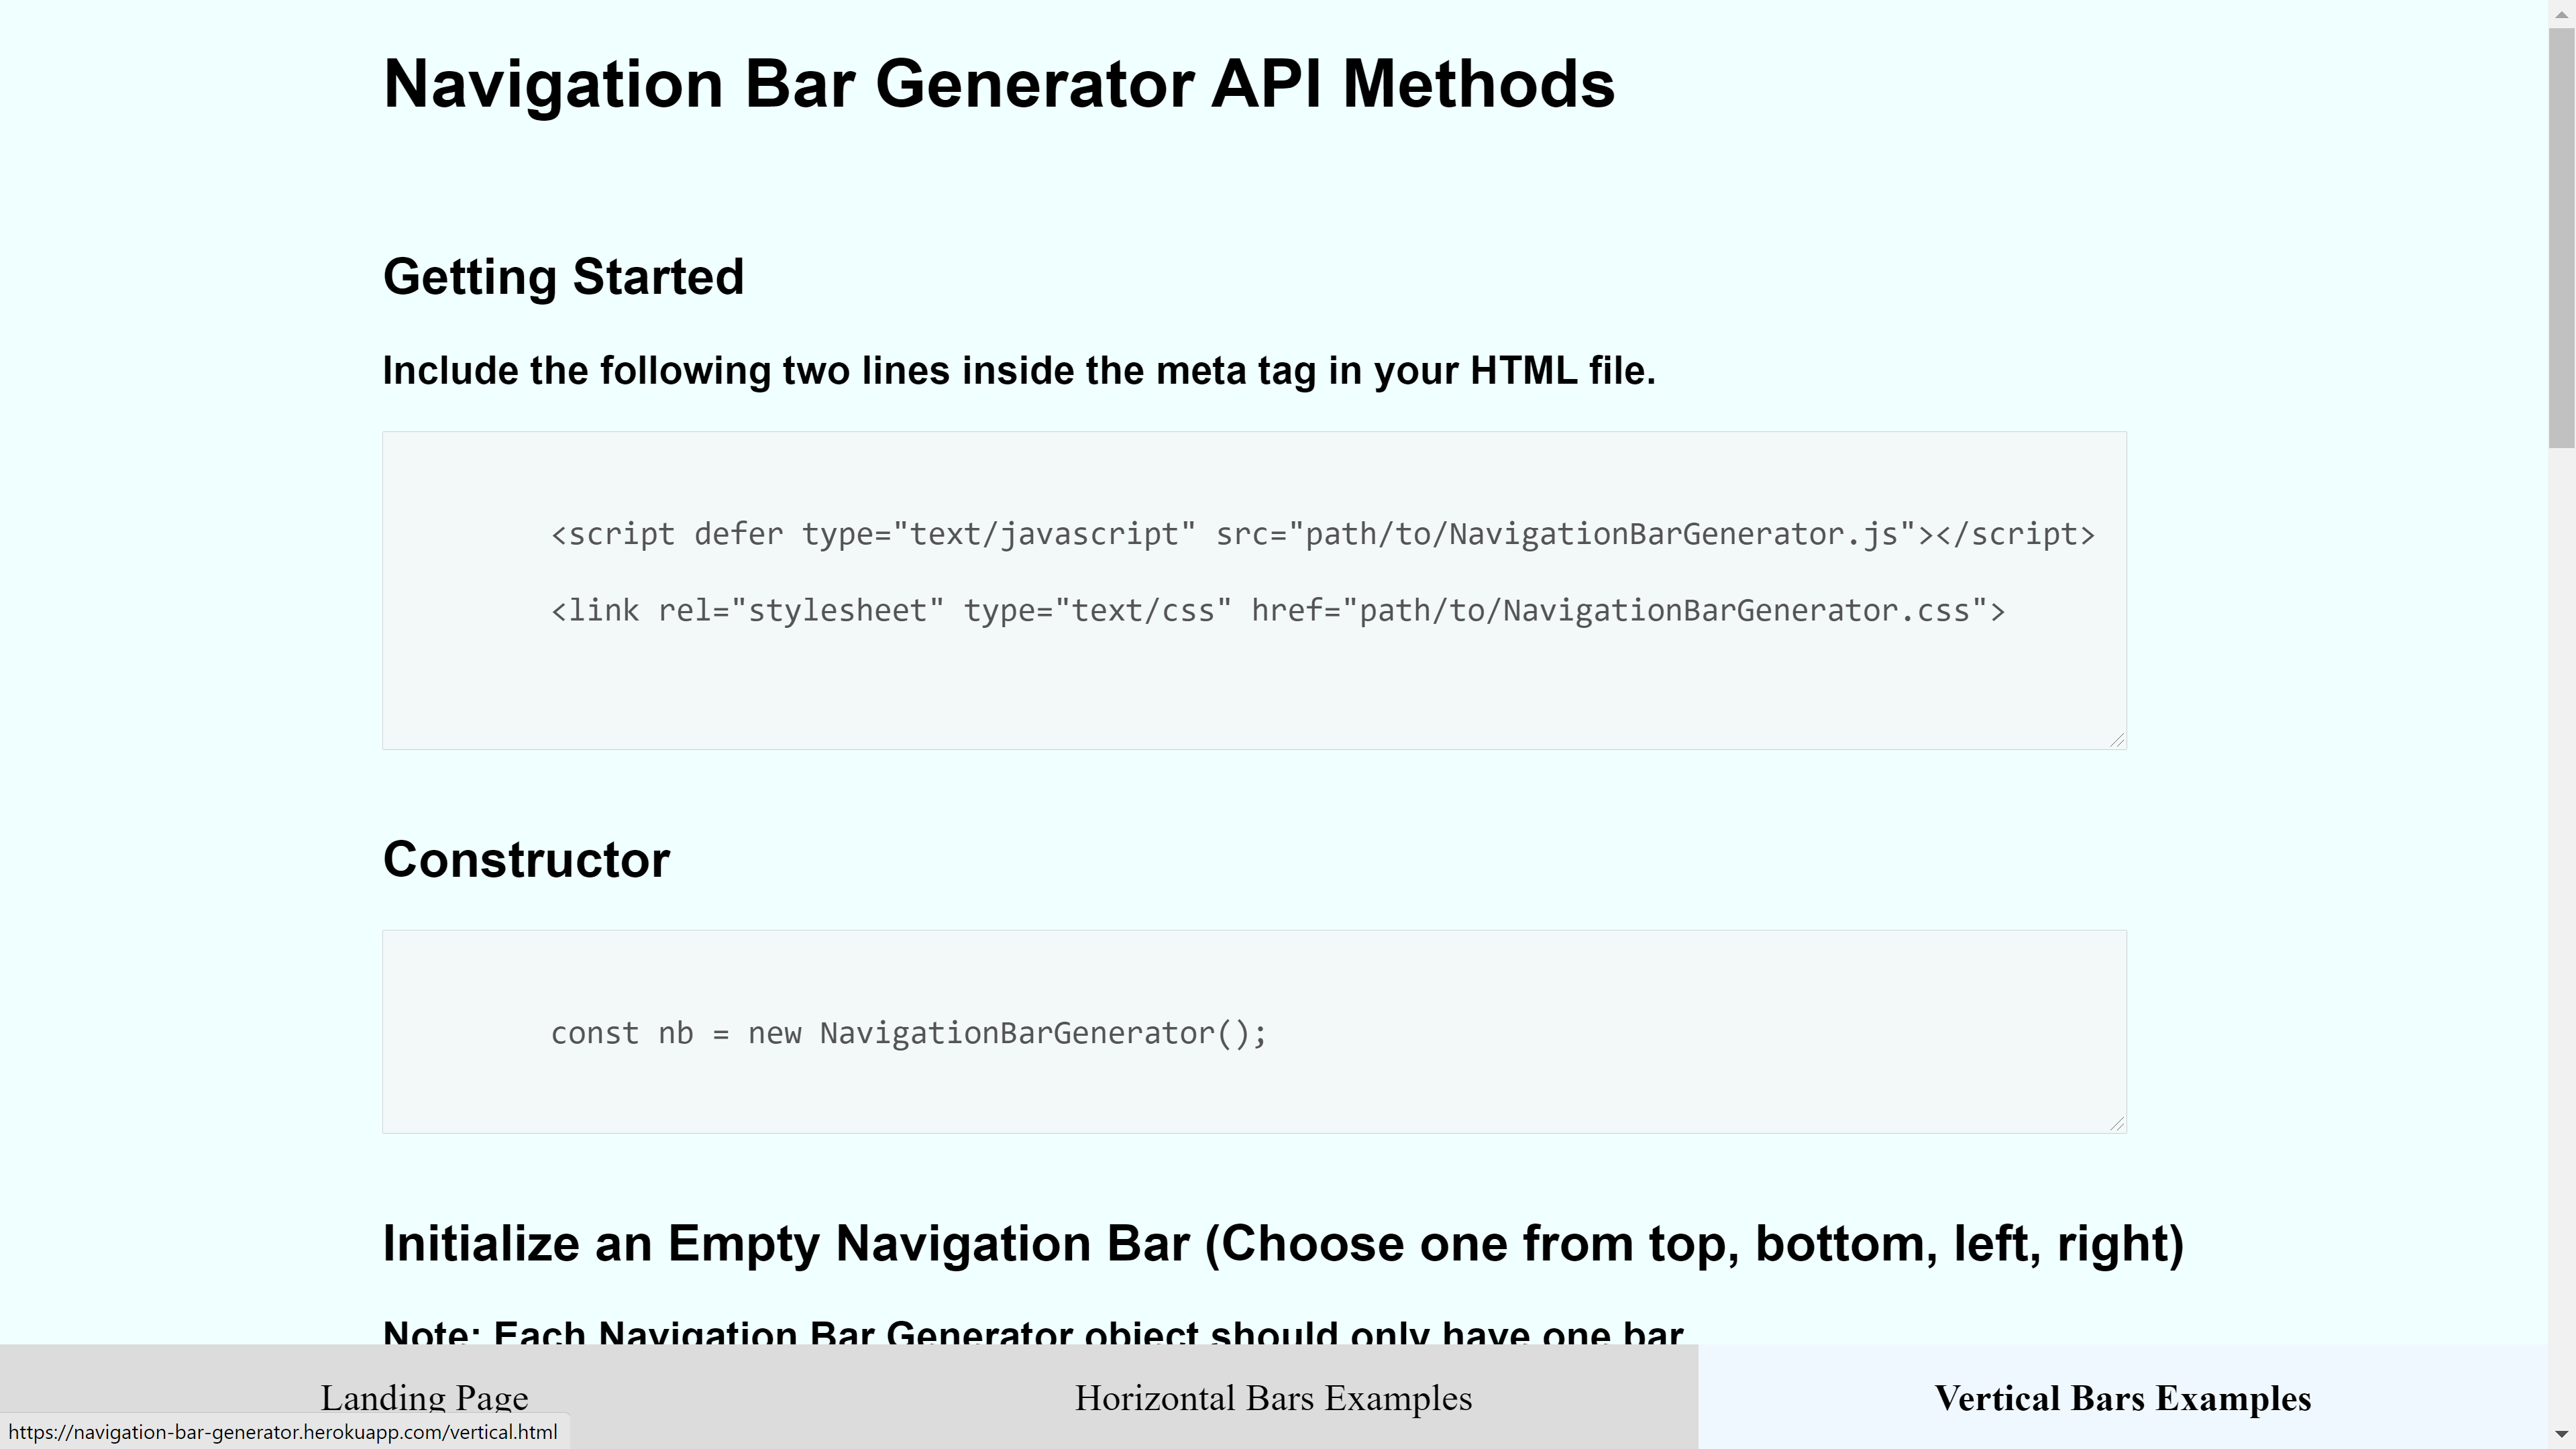Open the Landing Page tab

424,1397
